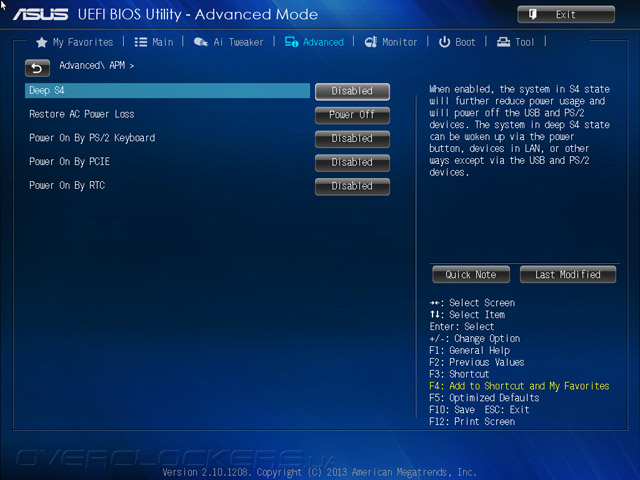Click the F12: Print Screen hint
The height and width of the screenshot is (480, 640).
click(x=472, y=422)
